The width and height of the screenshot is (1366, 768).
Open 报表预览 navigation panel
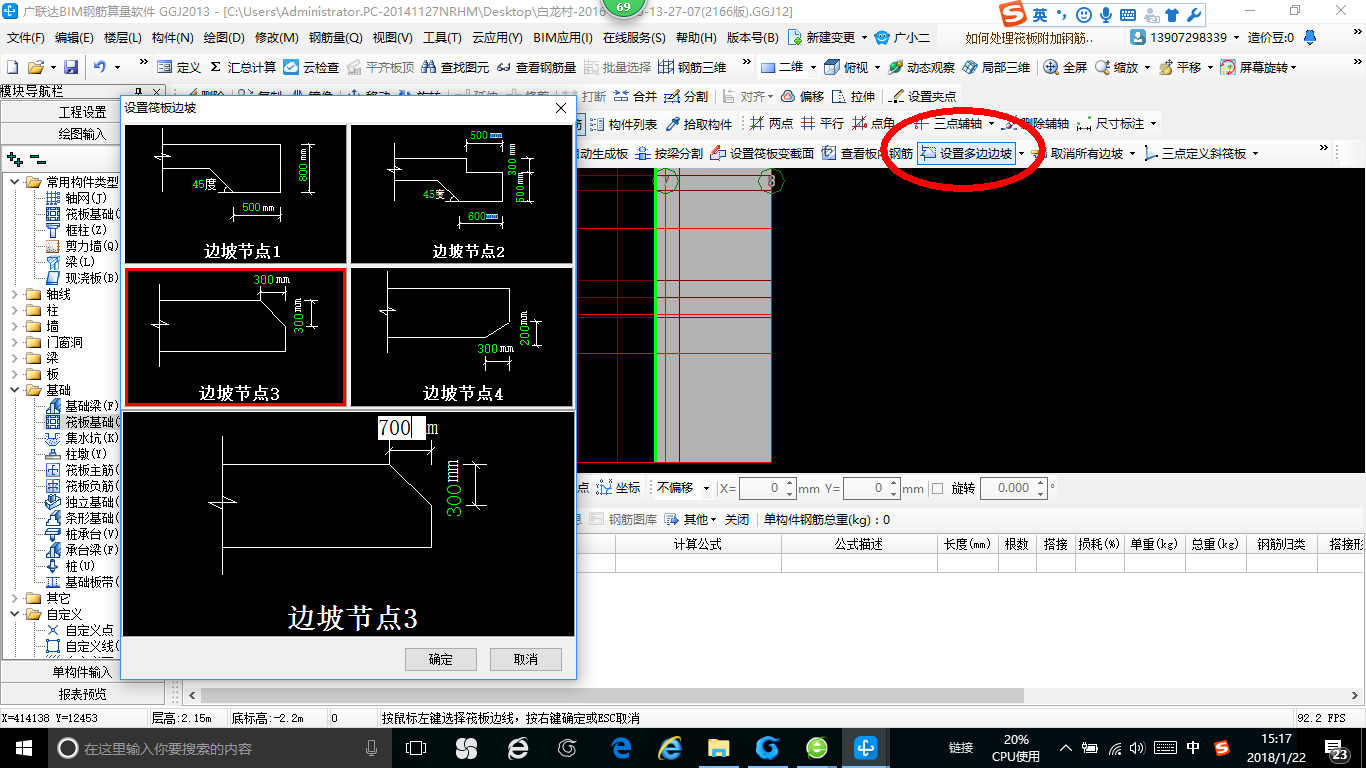pyautogui.click(x=82, y=694)
